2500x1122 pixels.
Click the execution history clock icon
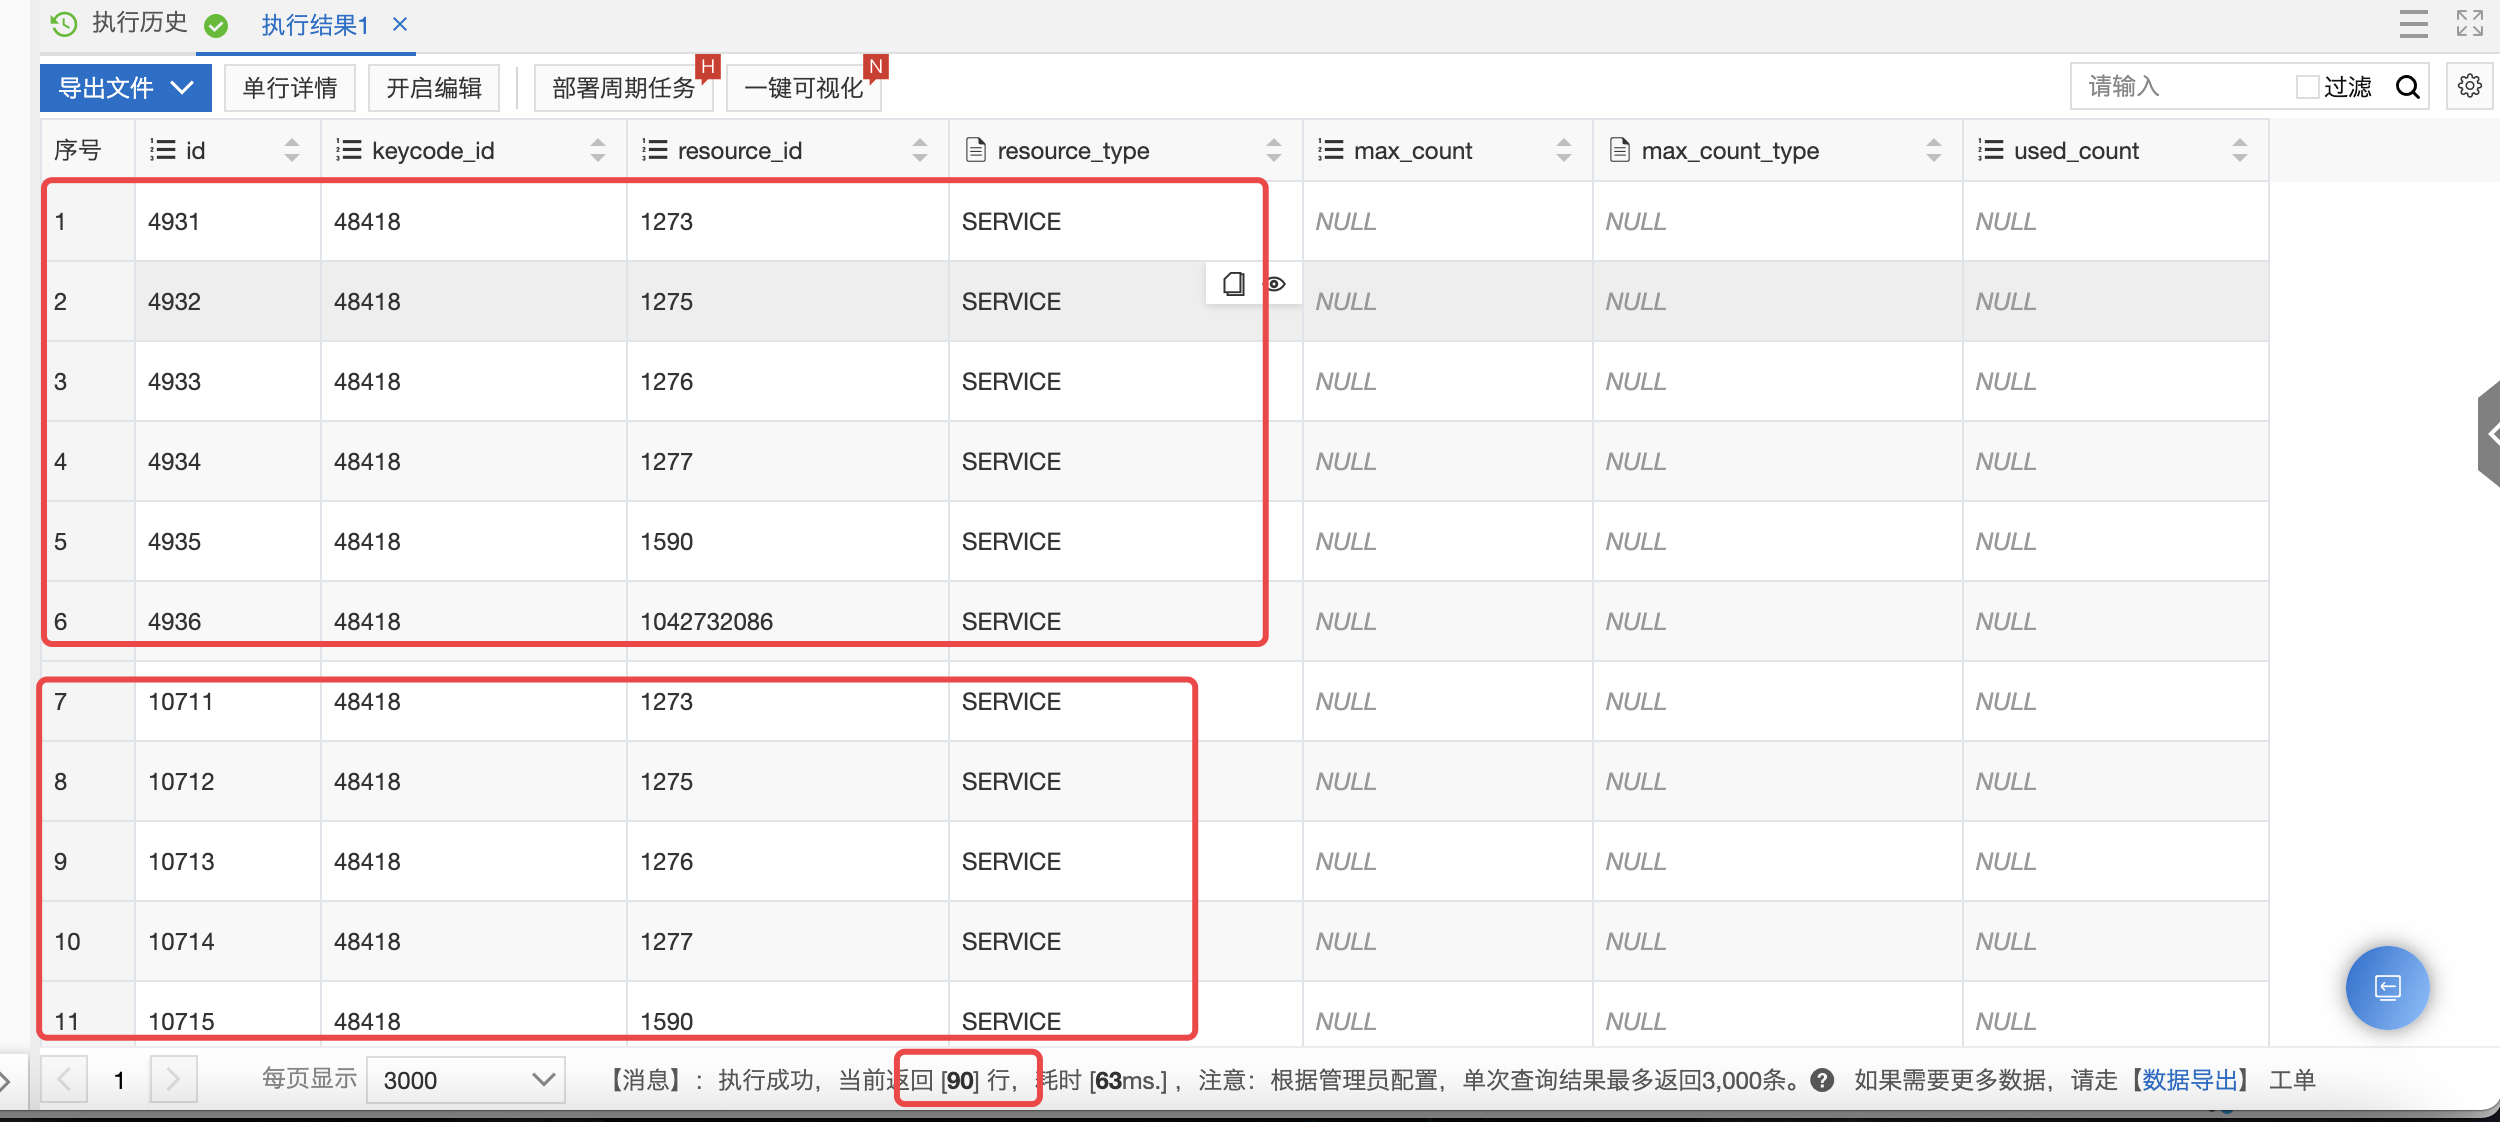coord(63,23)
